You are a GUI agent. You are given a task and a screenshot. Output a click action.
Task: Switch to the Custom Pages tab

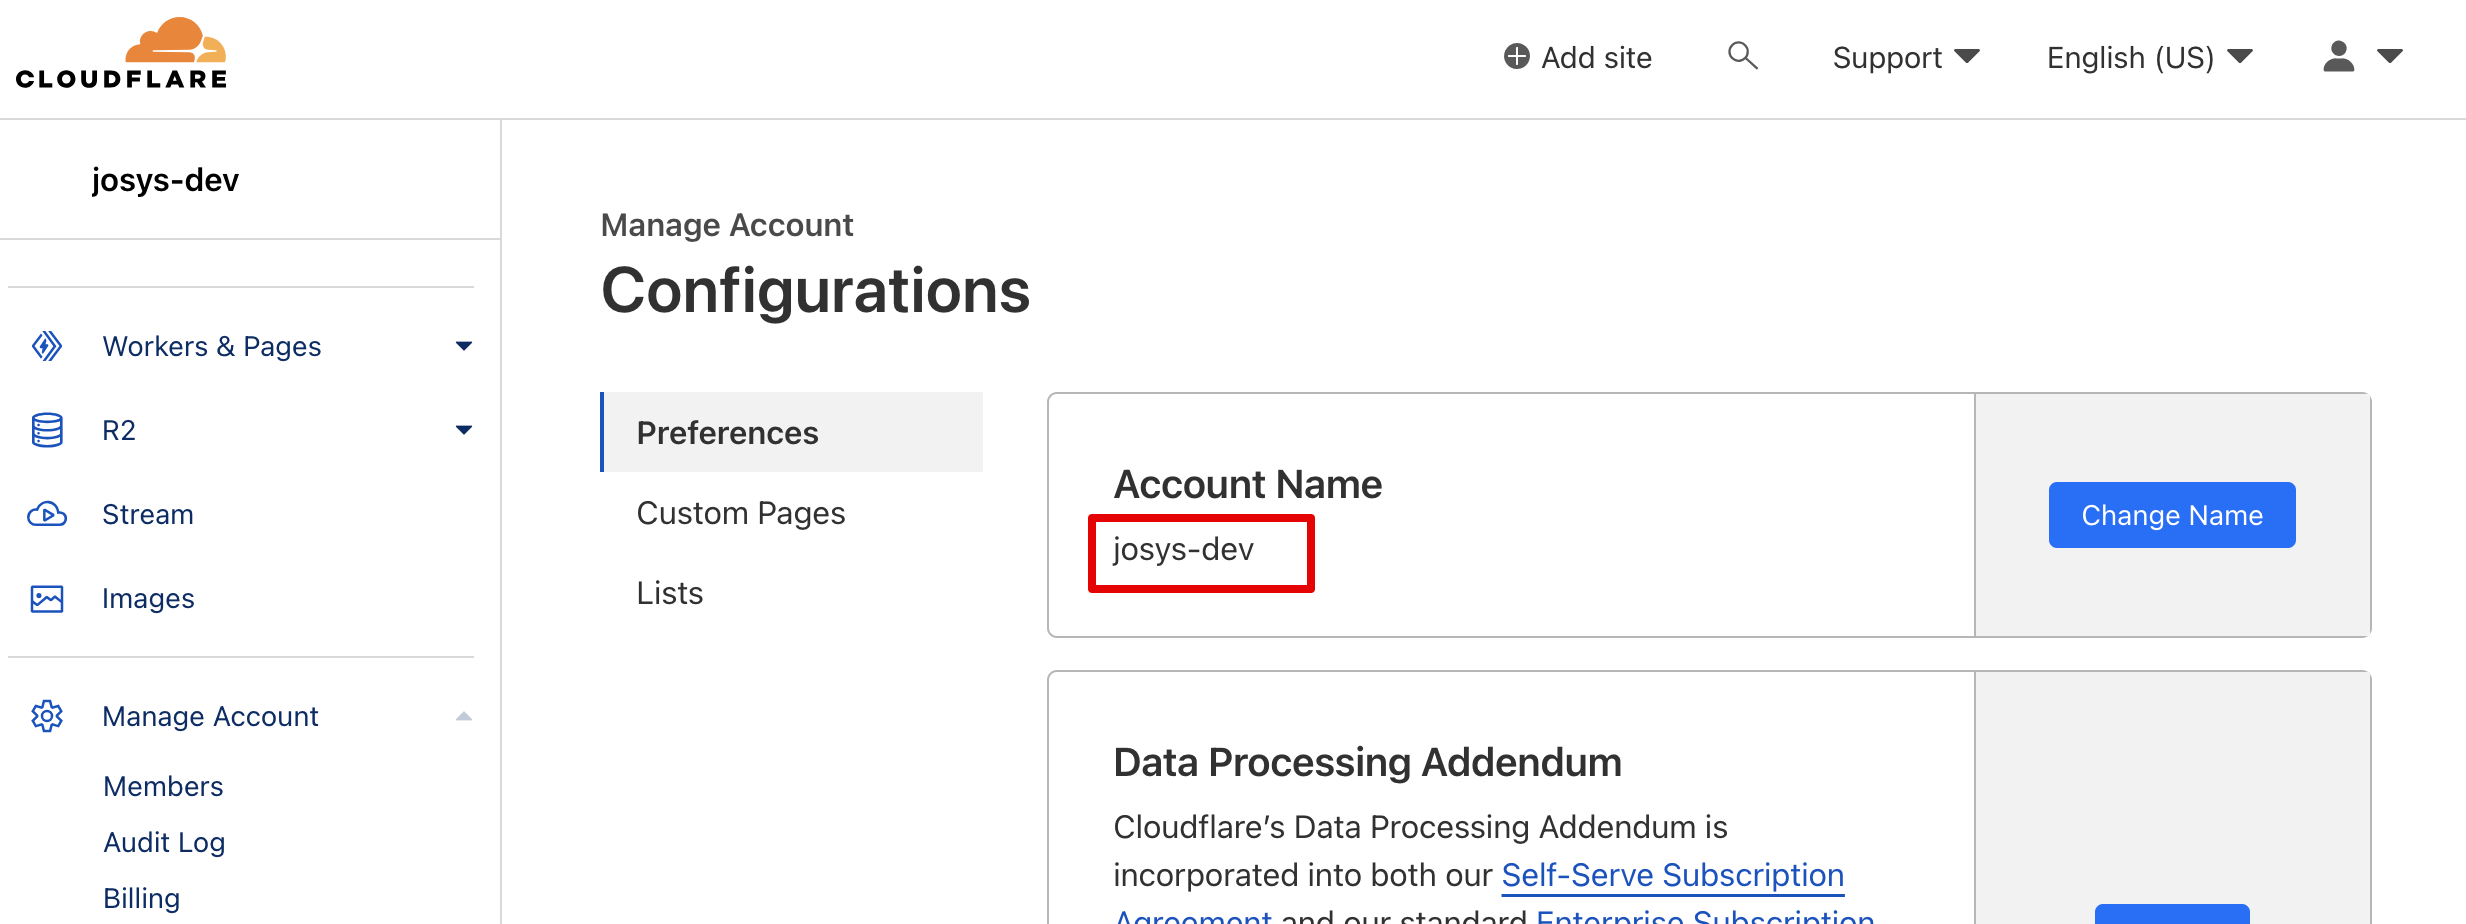[x=741, y=513]
